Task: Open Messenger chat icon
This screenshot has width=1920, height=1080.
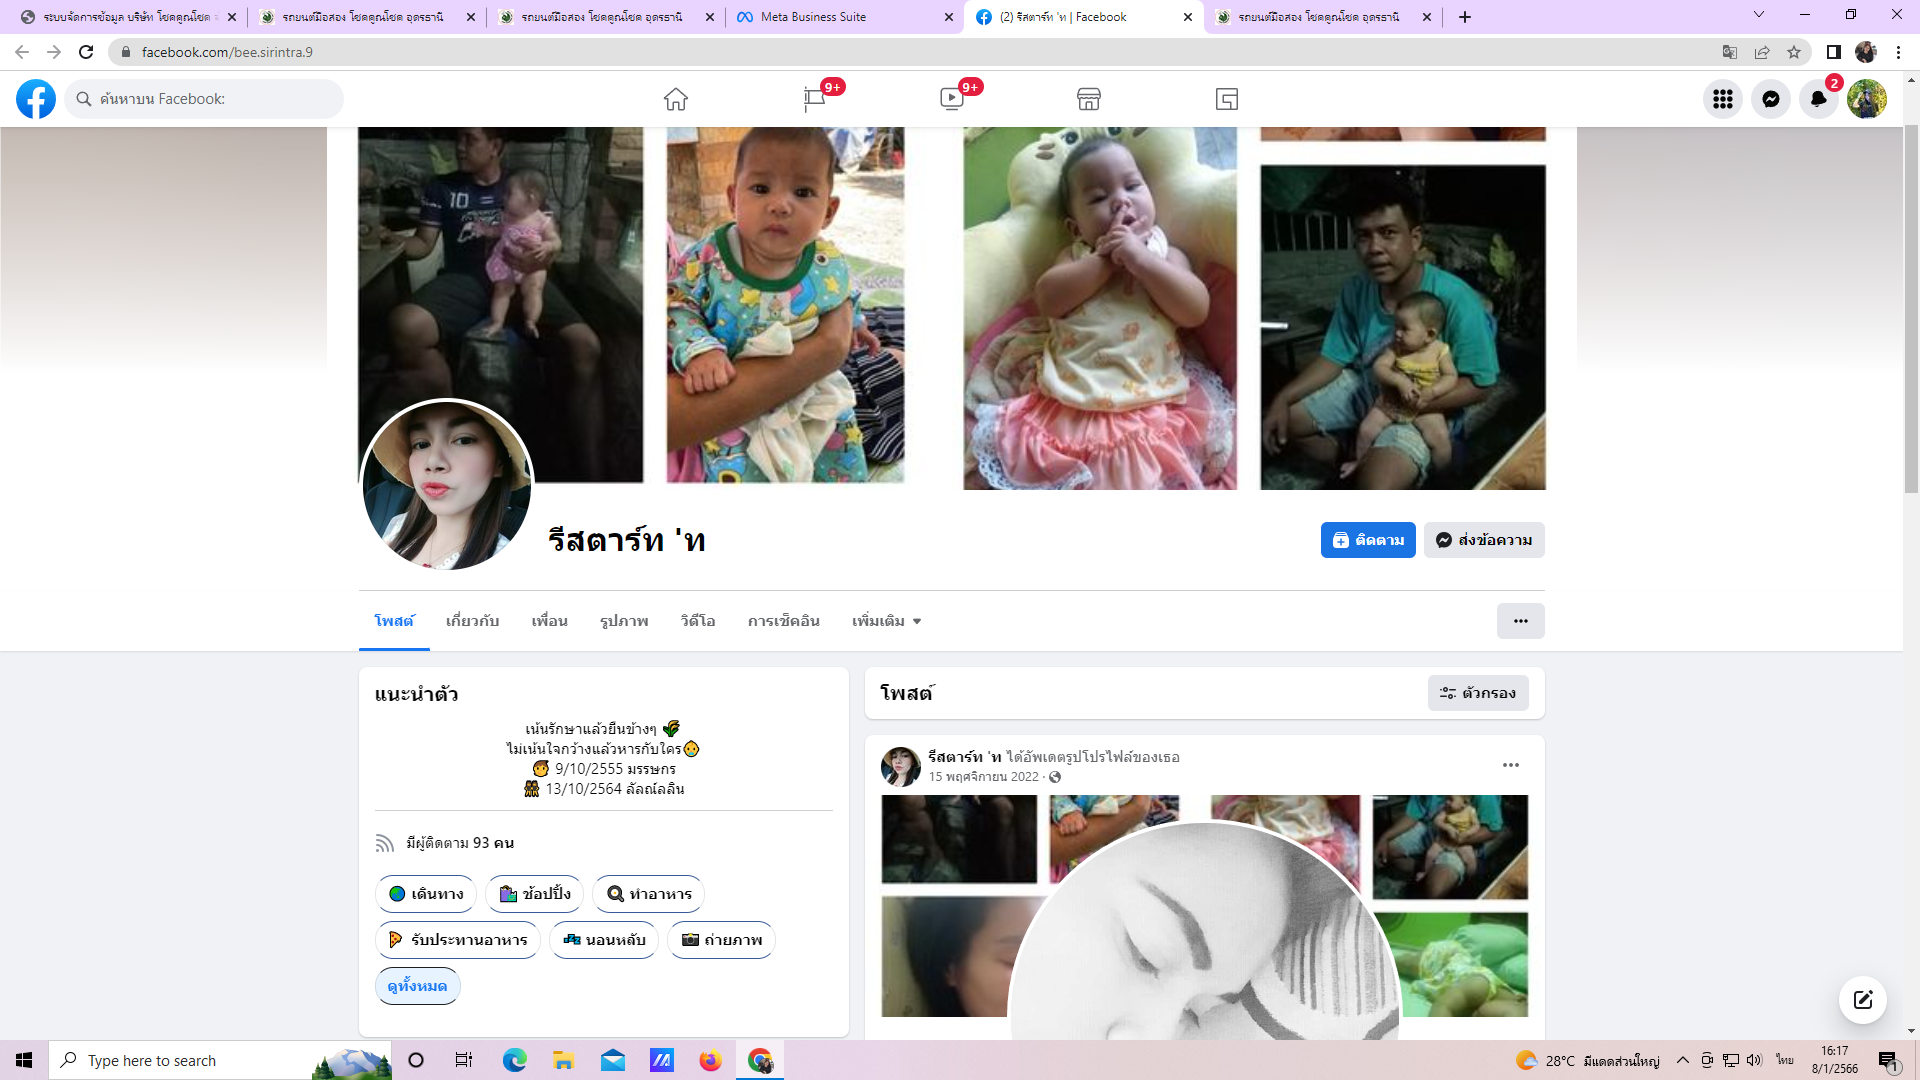Action: (x=1771, y=99)
